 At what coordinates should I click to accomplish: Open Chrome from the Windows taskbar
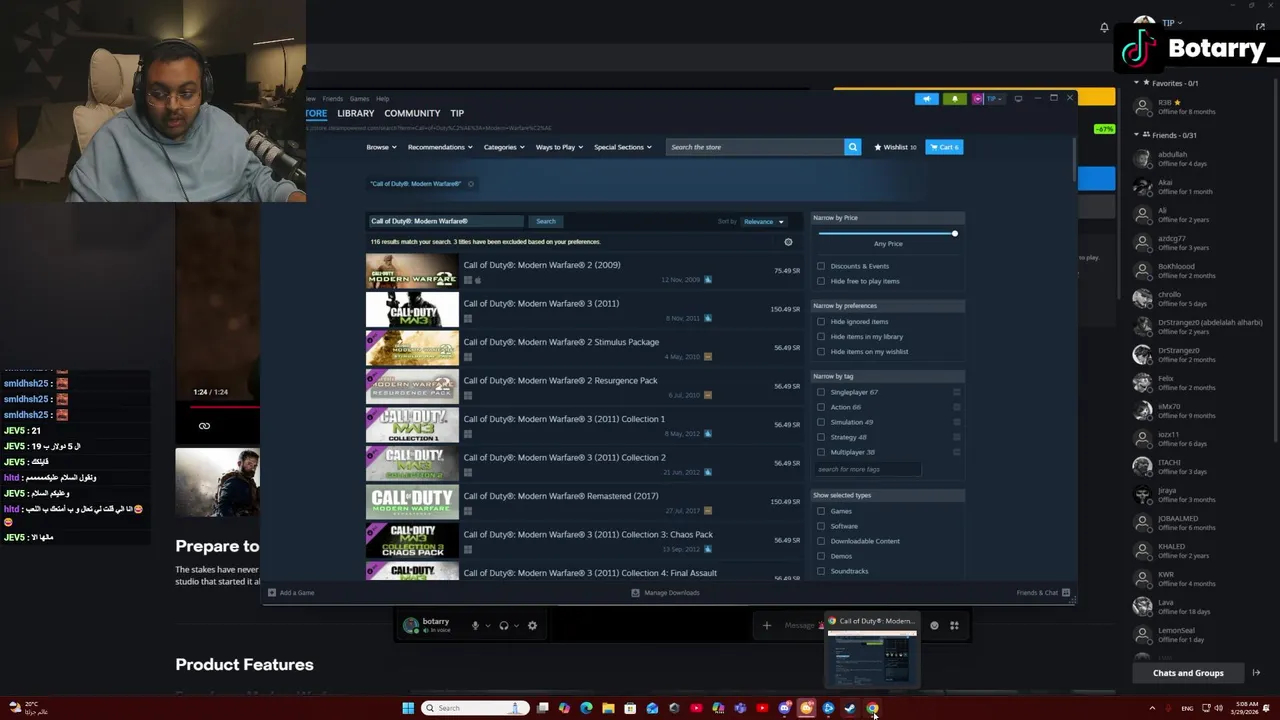(x=872, y=708)
